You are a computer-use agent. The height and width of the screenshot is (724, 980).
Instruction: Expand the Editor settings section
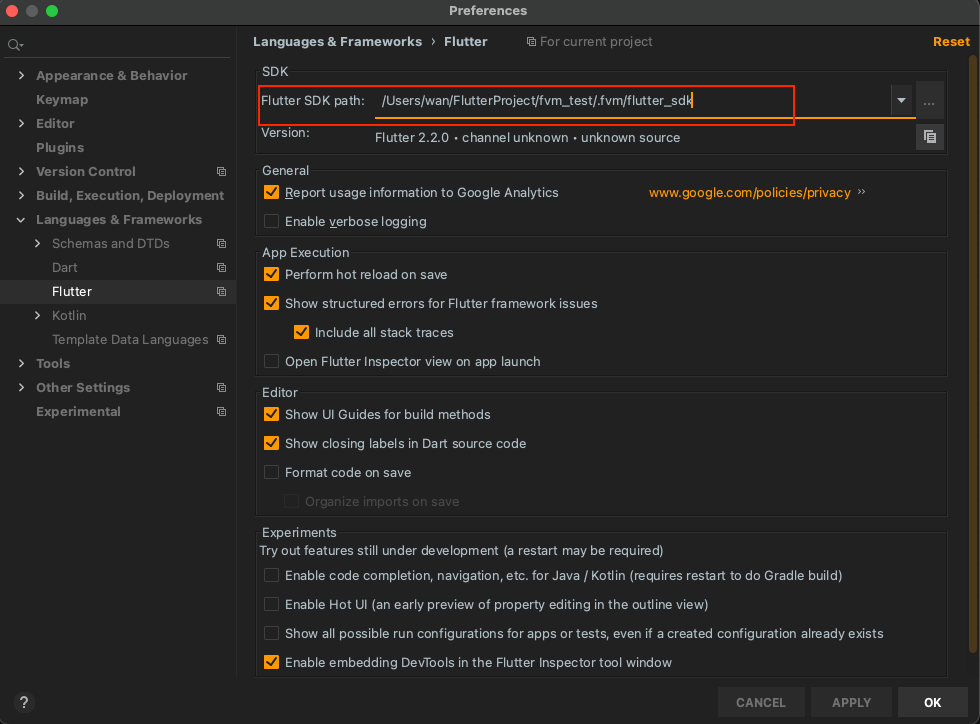click(x=21, y=123)
